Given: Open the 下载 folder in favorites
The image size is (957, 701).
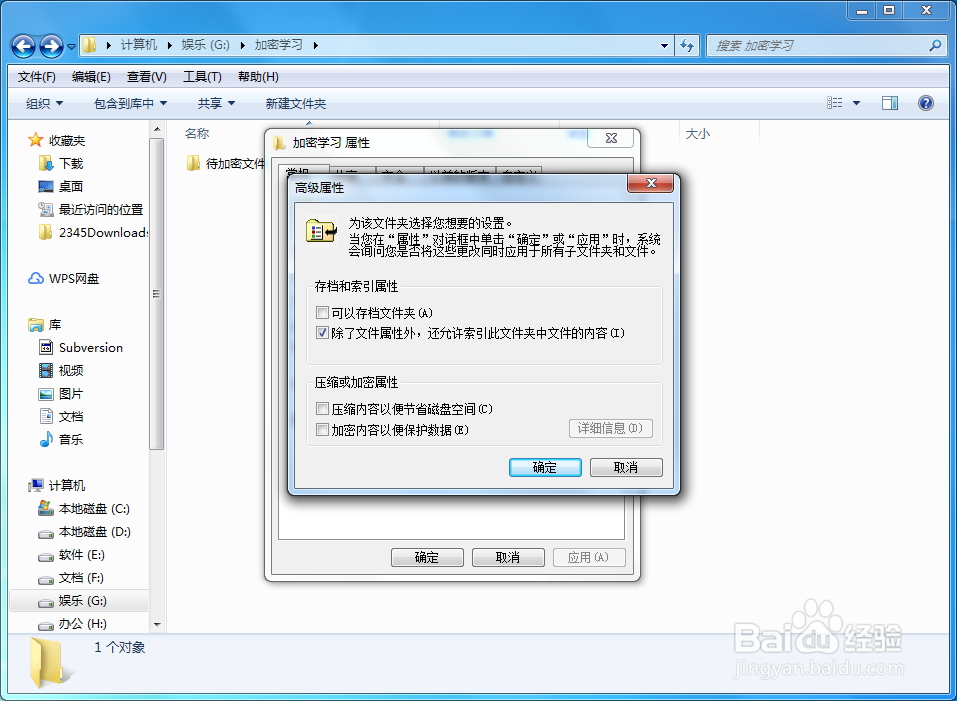Looking at the screenshot, I should 73,162.
